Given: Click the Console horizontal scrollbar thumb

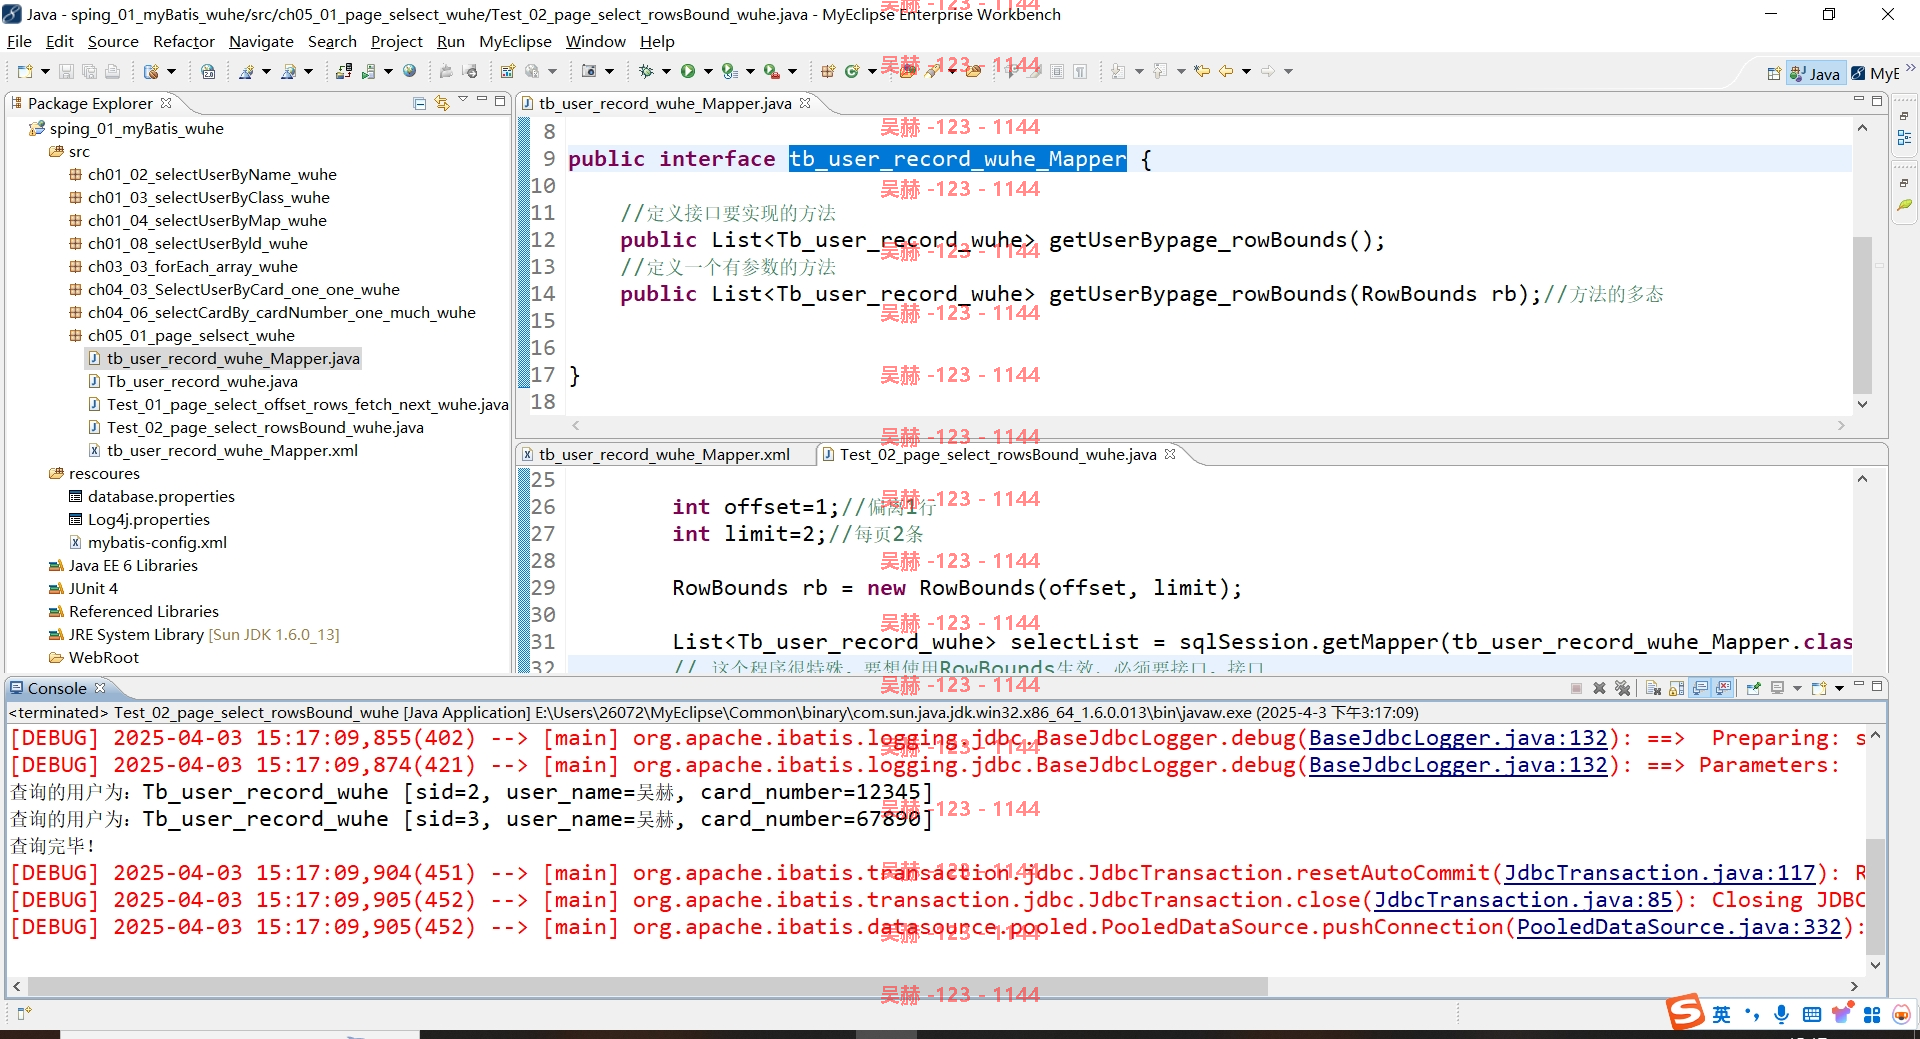Looking at the screenshot, I should point(648,986).
